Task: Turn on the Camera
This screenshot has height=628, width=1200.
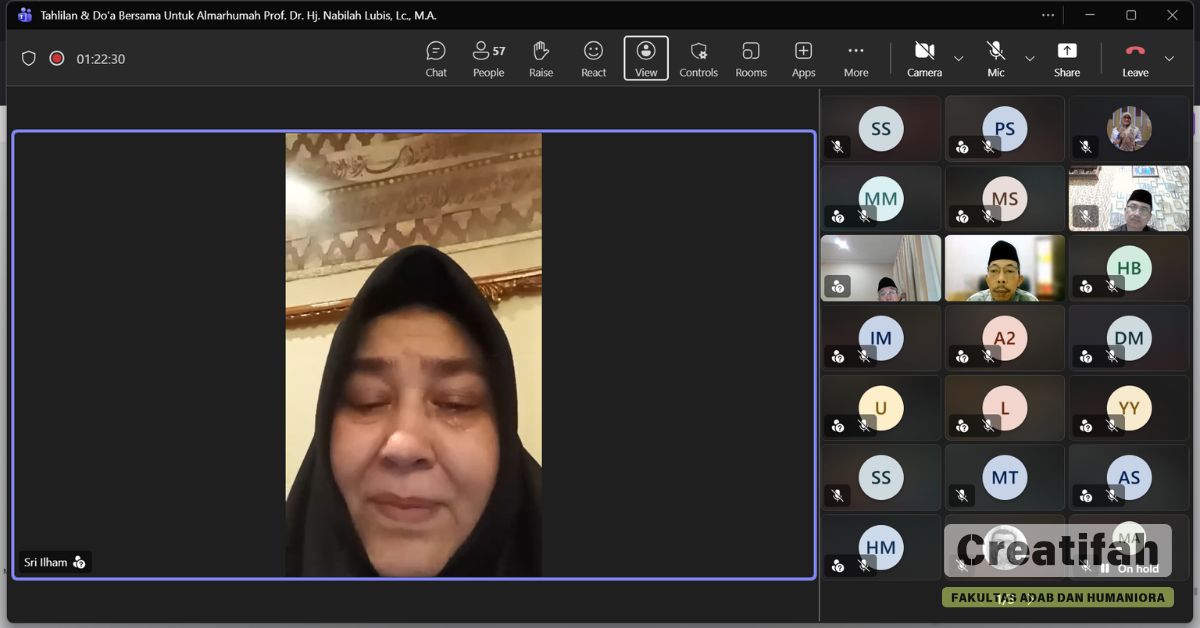Action: pos(924,58)
